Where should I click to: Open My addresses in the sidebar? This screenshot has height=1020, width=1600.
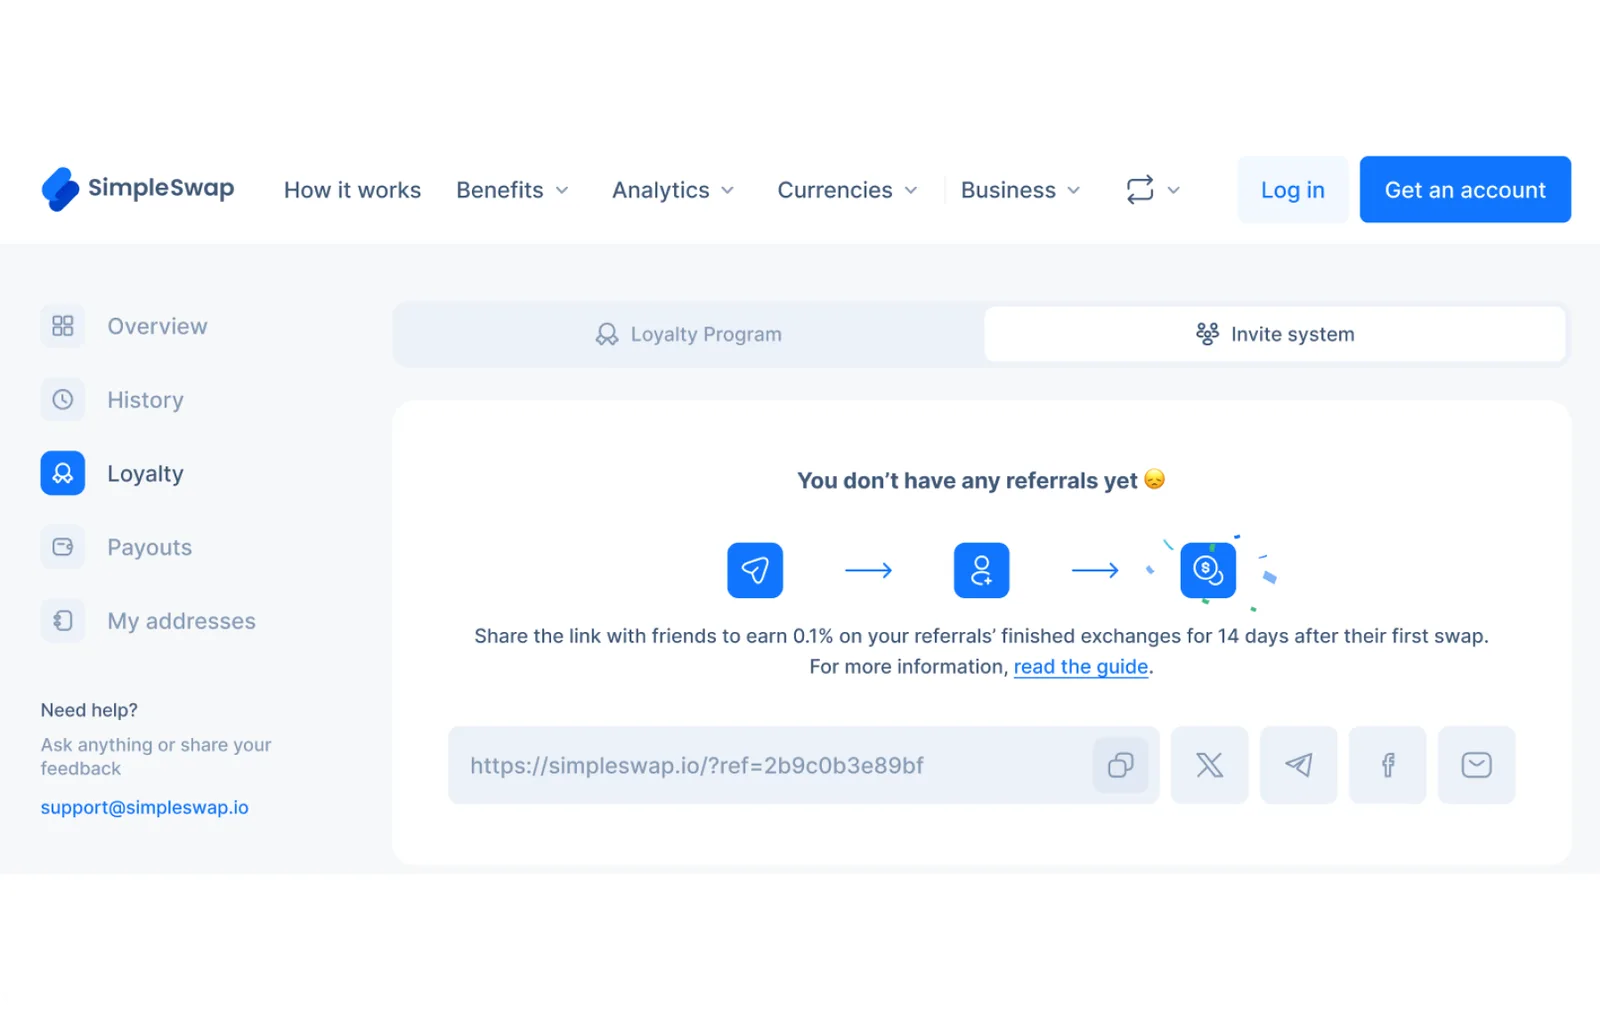[x=181, y=621]
